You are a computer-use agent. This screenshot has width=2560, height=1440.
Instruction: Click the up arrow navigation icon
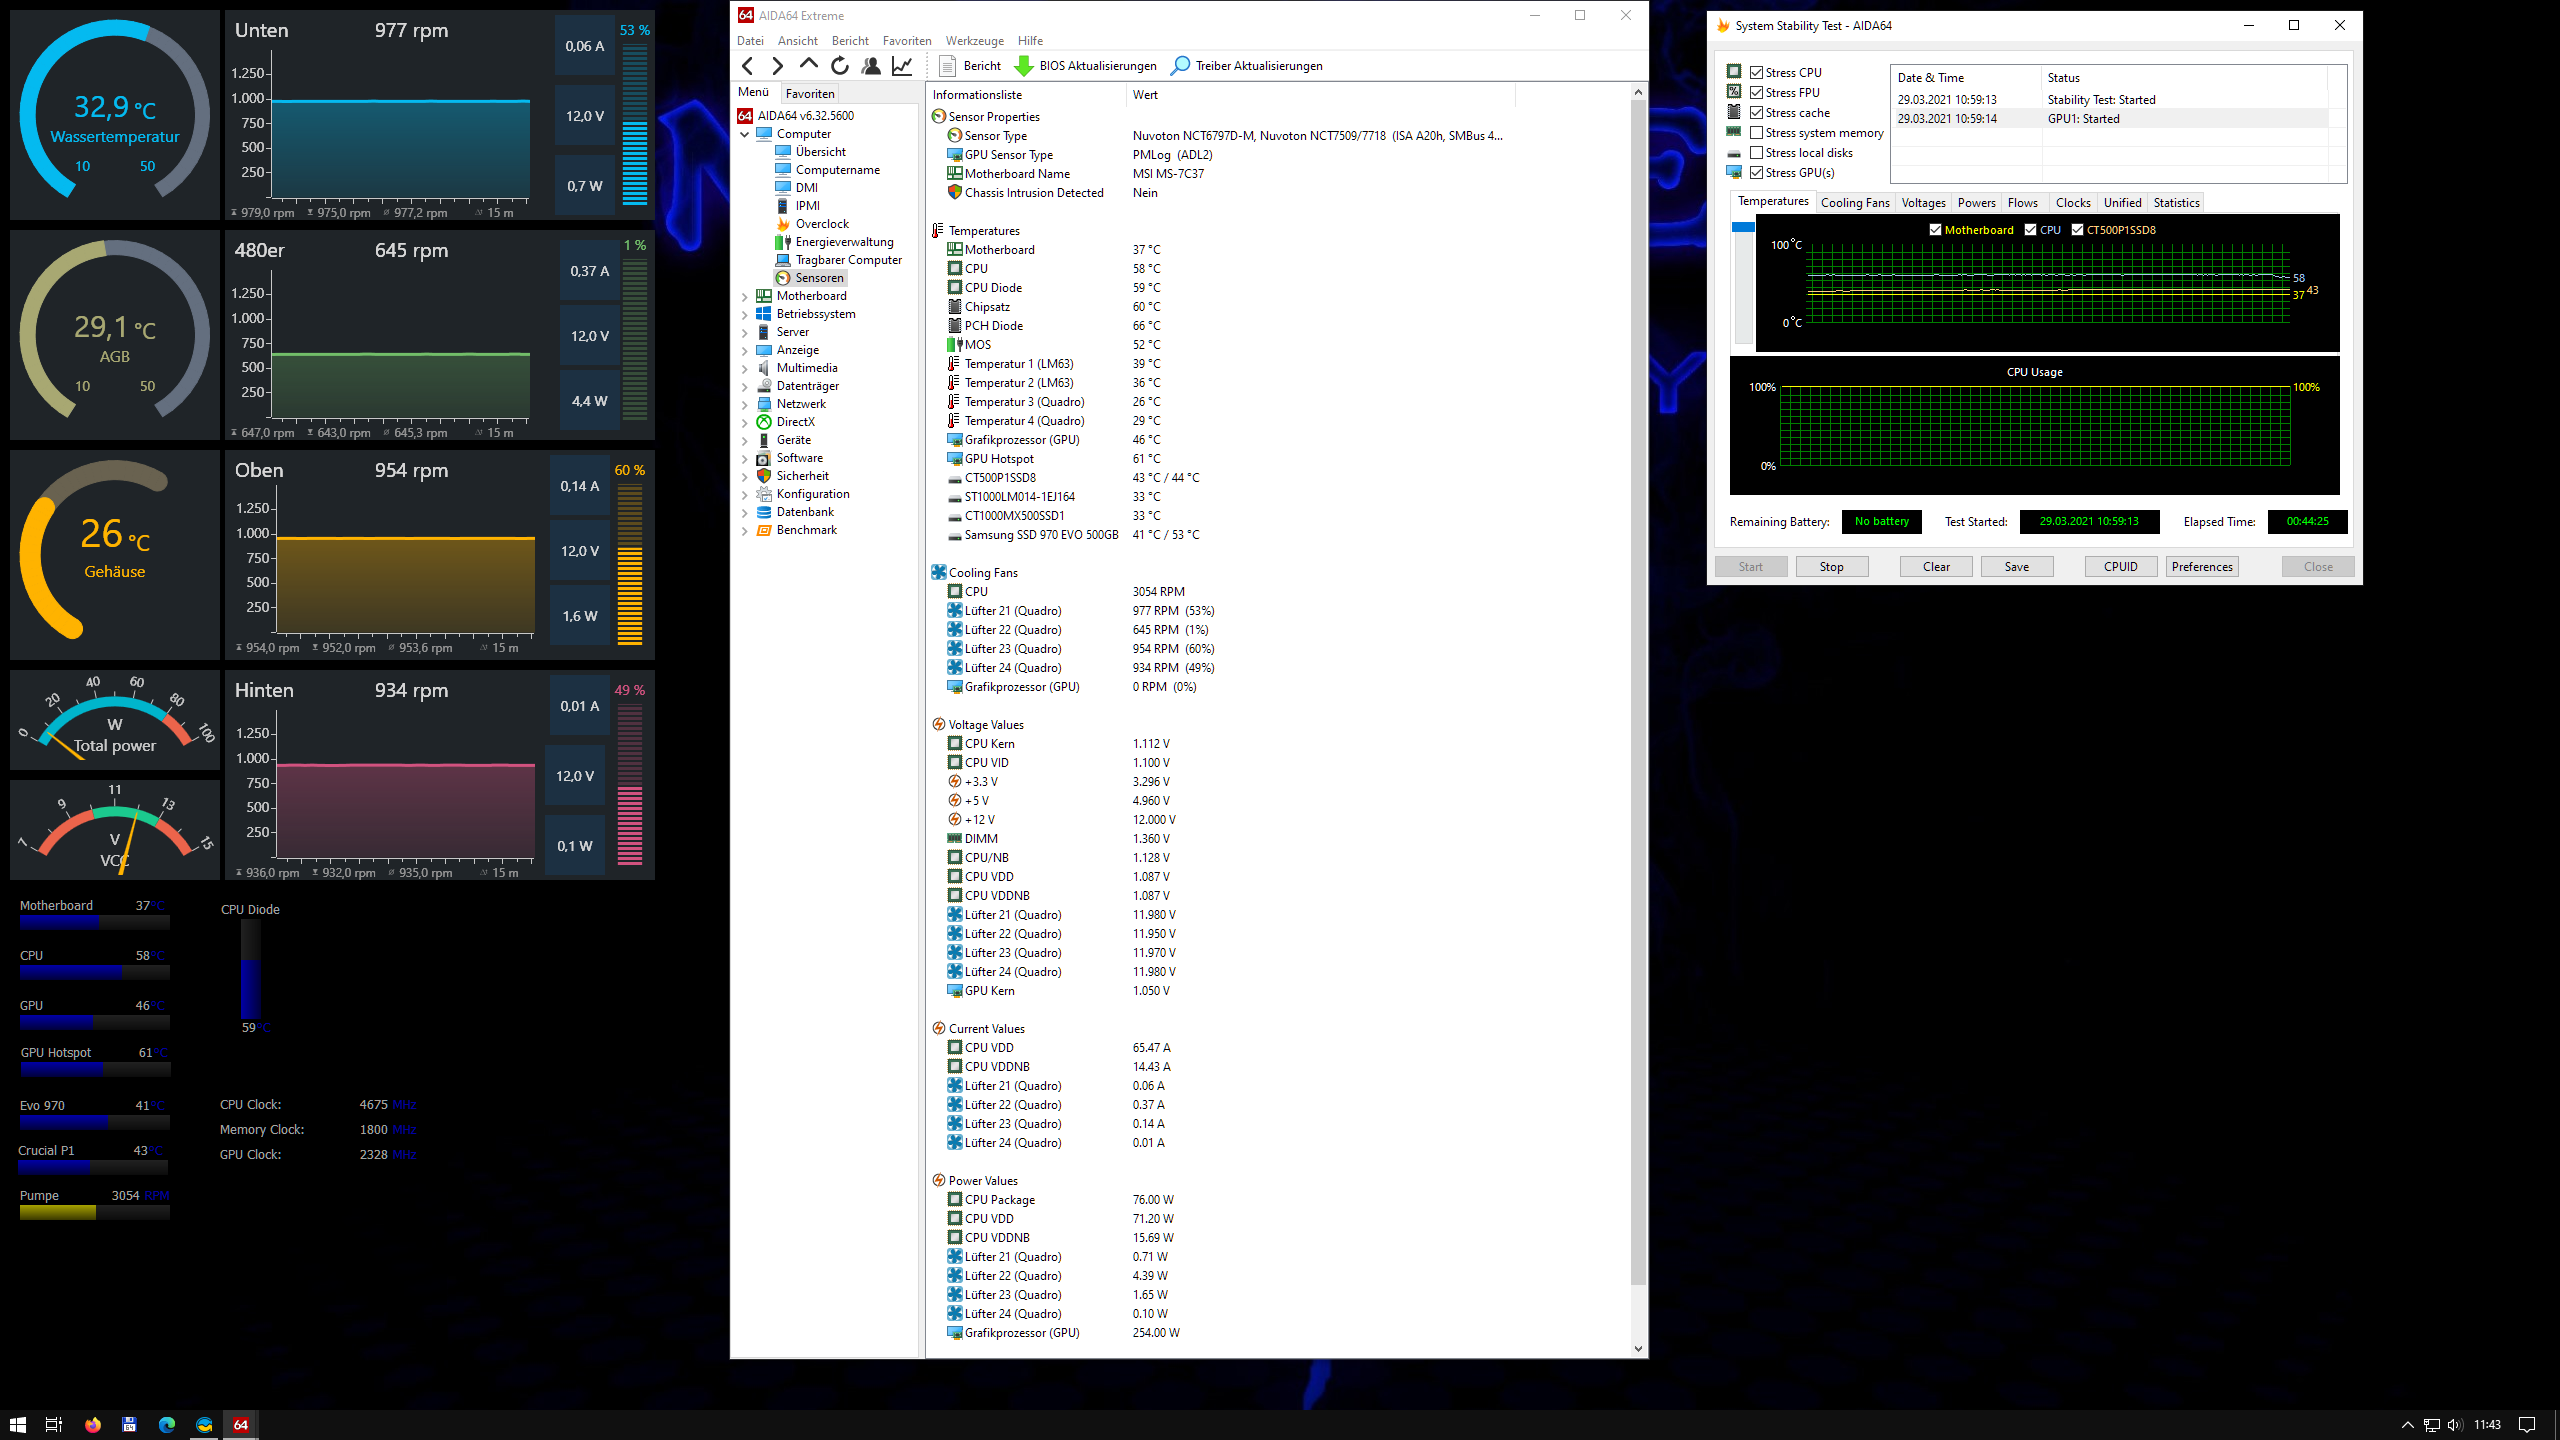(809, 65)
